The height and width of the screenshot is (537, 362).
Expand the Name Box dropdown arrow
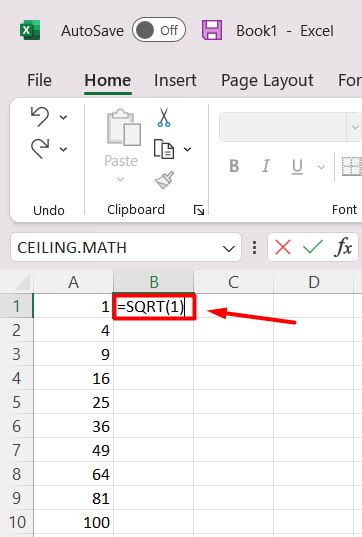click(228, 248)
